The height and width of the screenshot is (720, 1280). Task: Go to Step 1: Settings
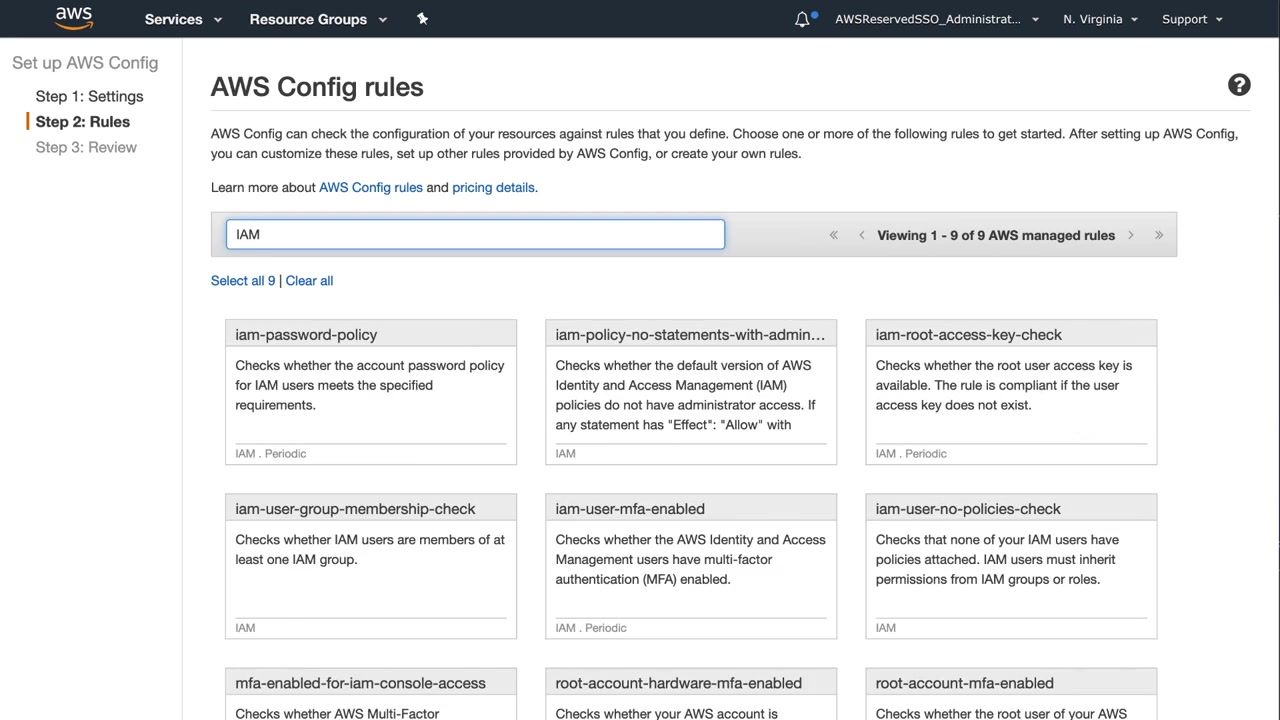click(x=89, y=96)
